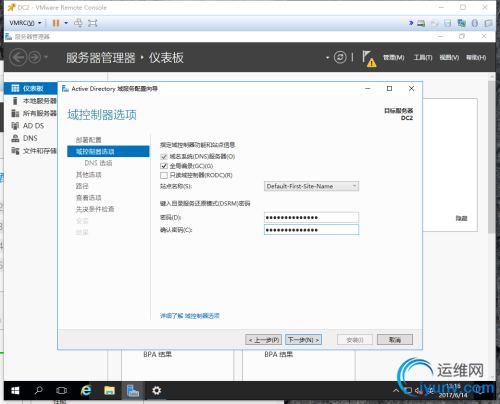The height and width of the screenshot is (404, 500).
Task: Go forward in Server Manager
Action: point(34,57)
